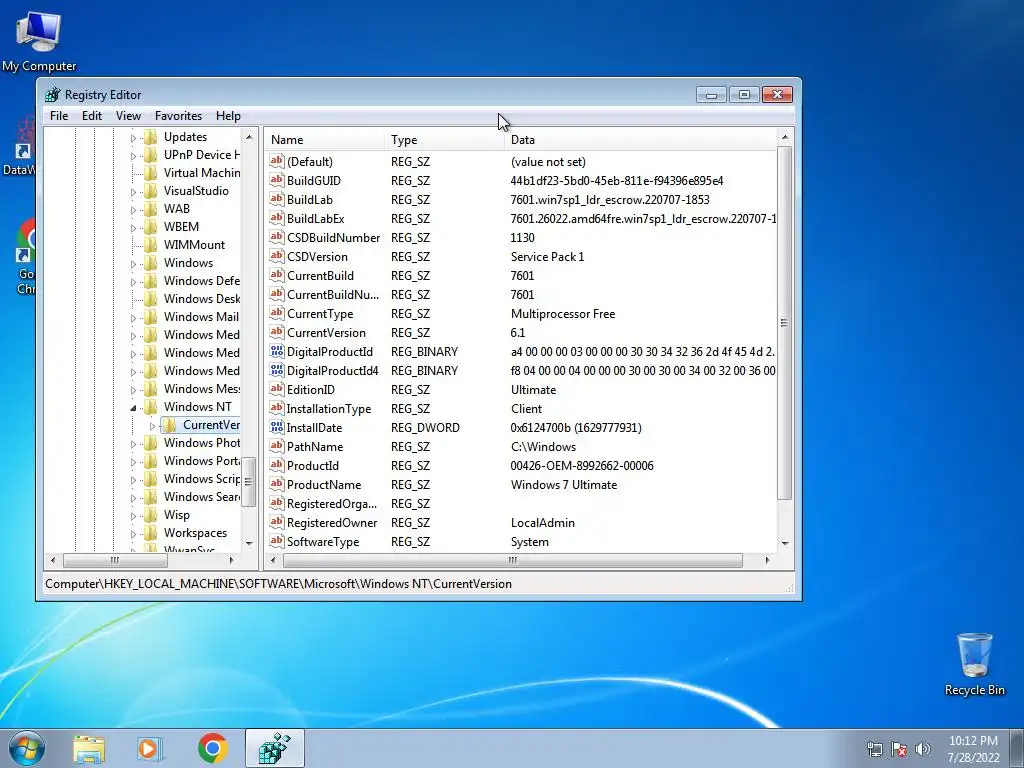Select the BuildGUID value icon
1024x768 pixels.
click(x=277, y=180)
